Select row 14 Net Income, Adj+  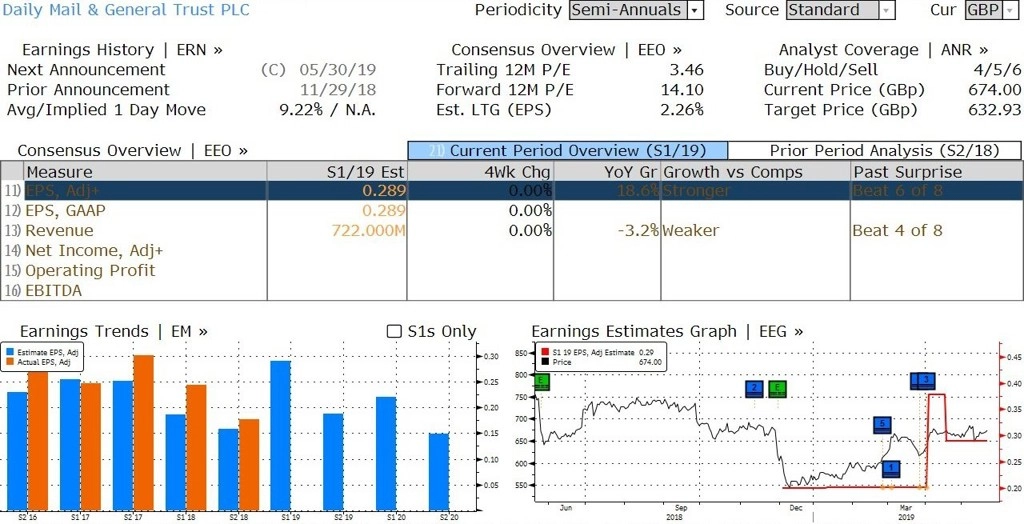pyautogui.click(x=512, y=251)
